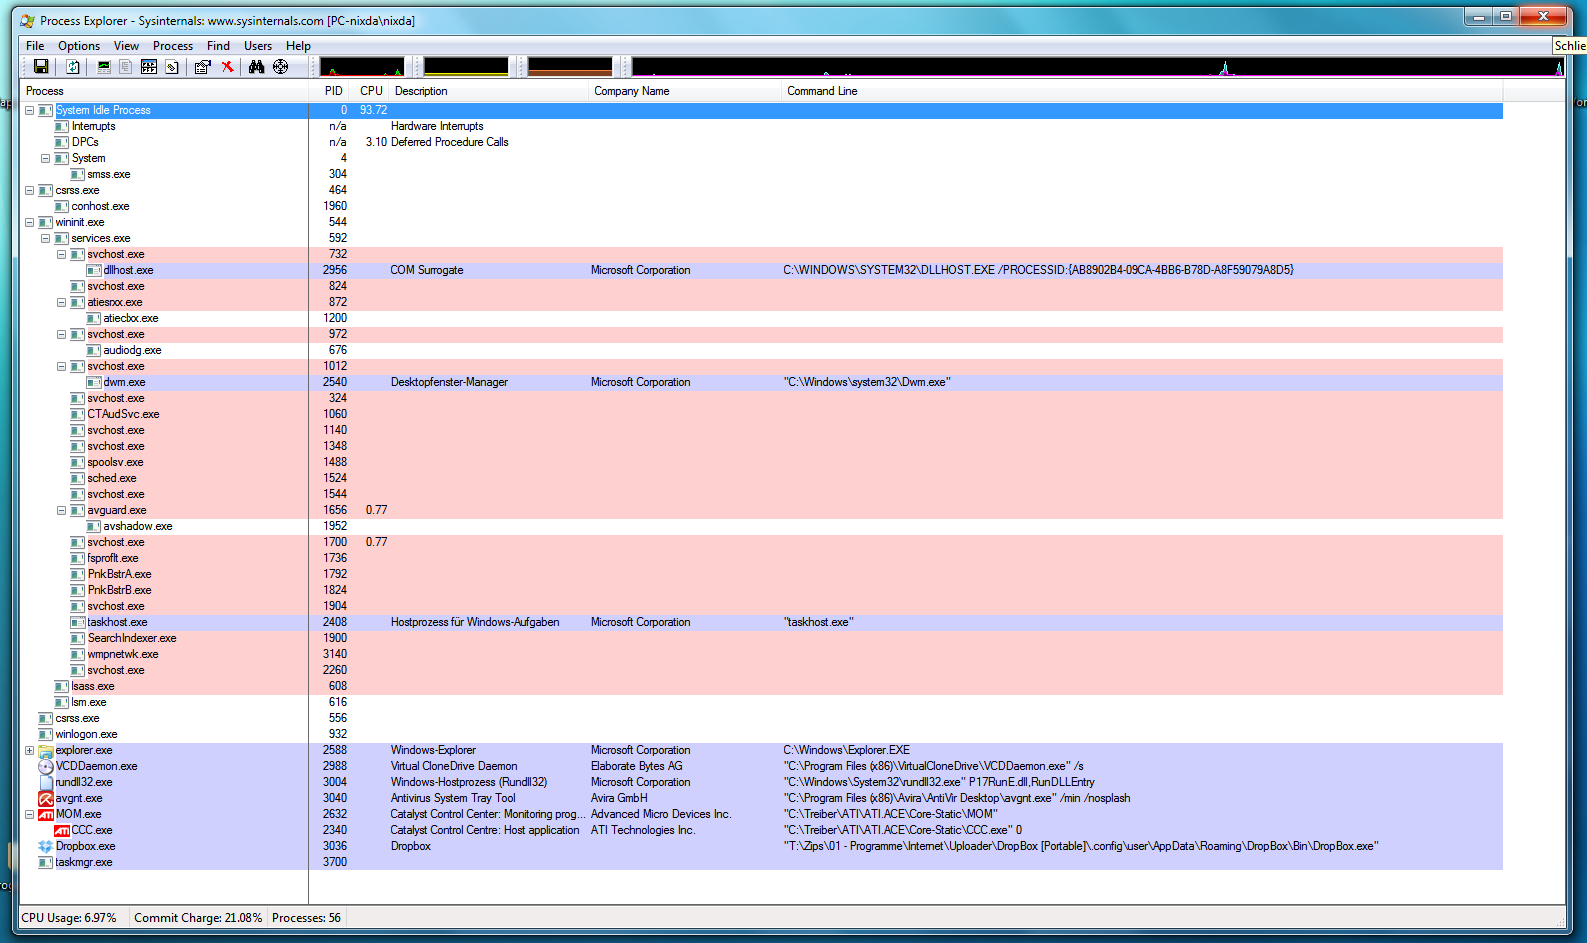Click the physical memory mini graph
The image size is (1587, 943).
coord(570,67)
